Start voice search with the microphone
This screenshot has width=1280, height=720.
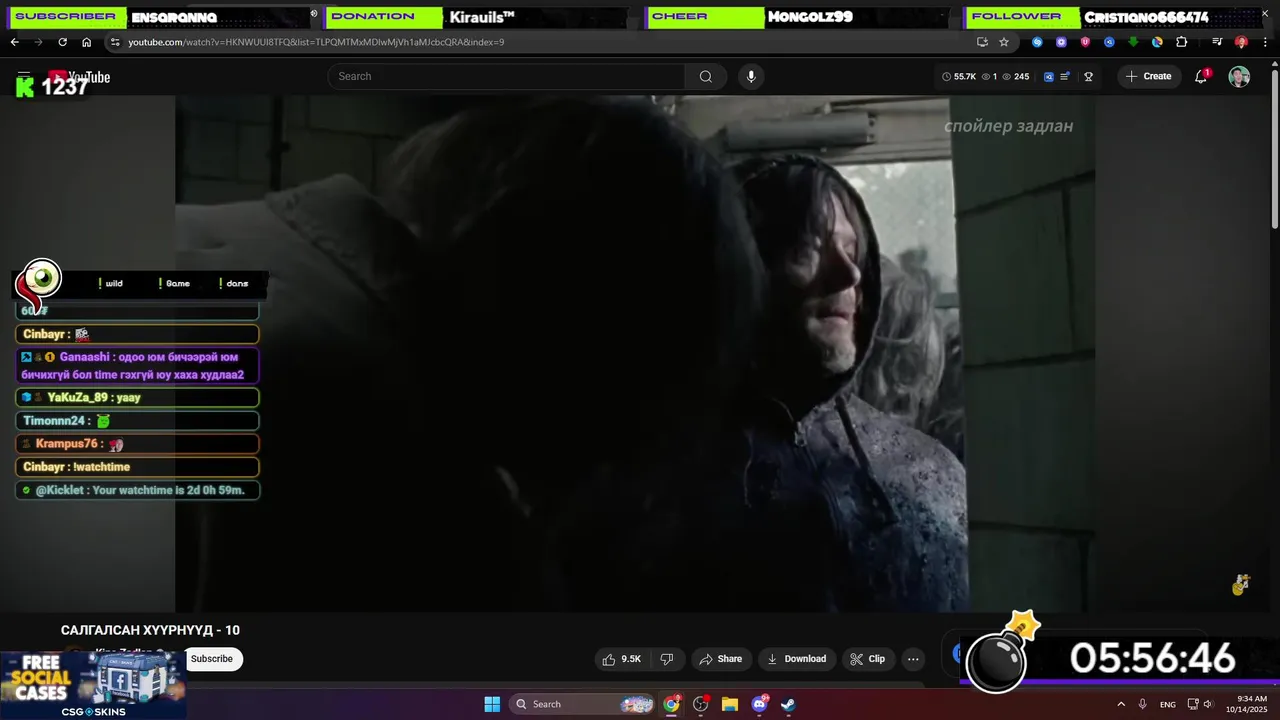751,76
